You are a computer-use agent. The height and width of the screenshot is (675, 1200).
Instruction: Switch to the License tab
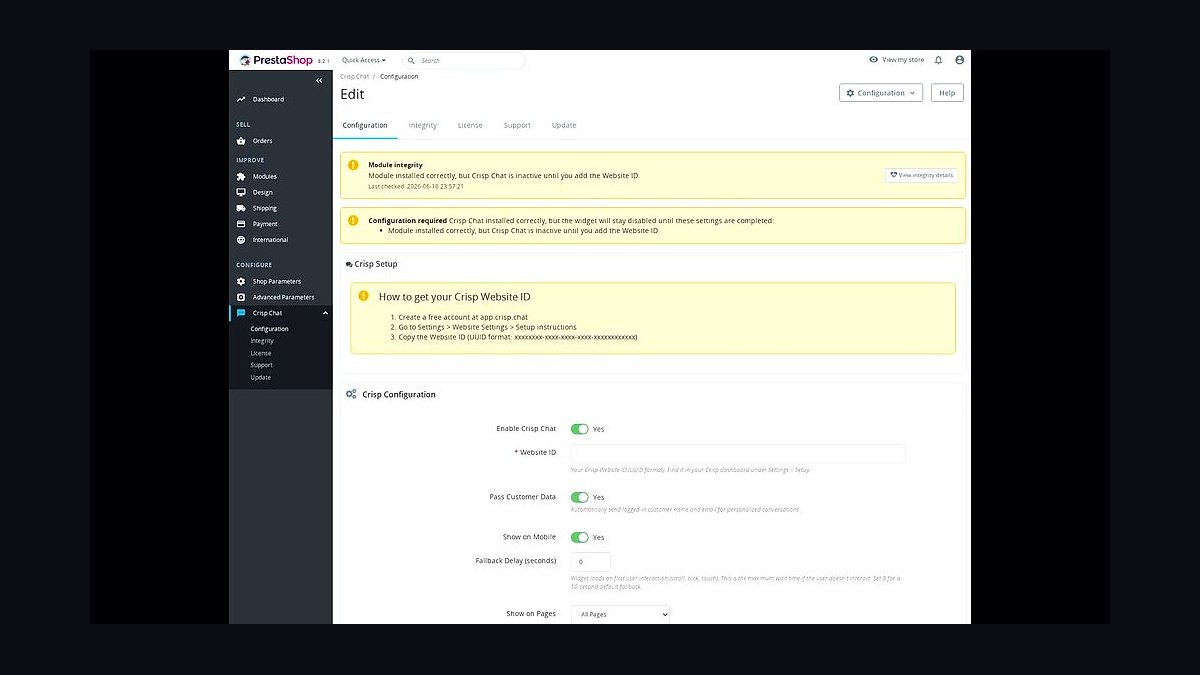click(470, 125)
